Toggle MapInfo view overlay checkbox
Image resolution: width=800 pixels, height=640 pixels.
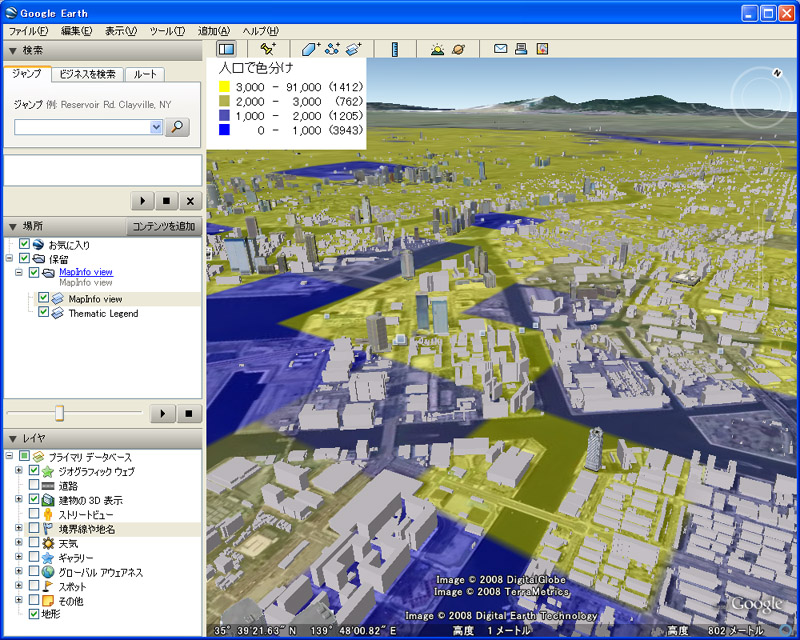point(43,297)
